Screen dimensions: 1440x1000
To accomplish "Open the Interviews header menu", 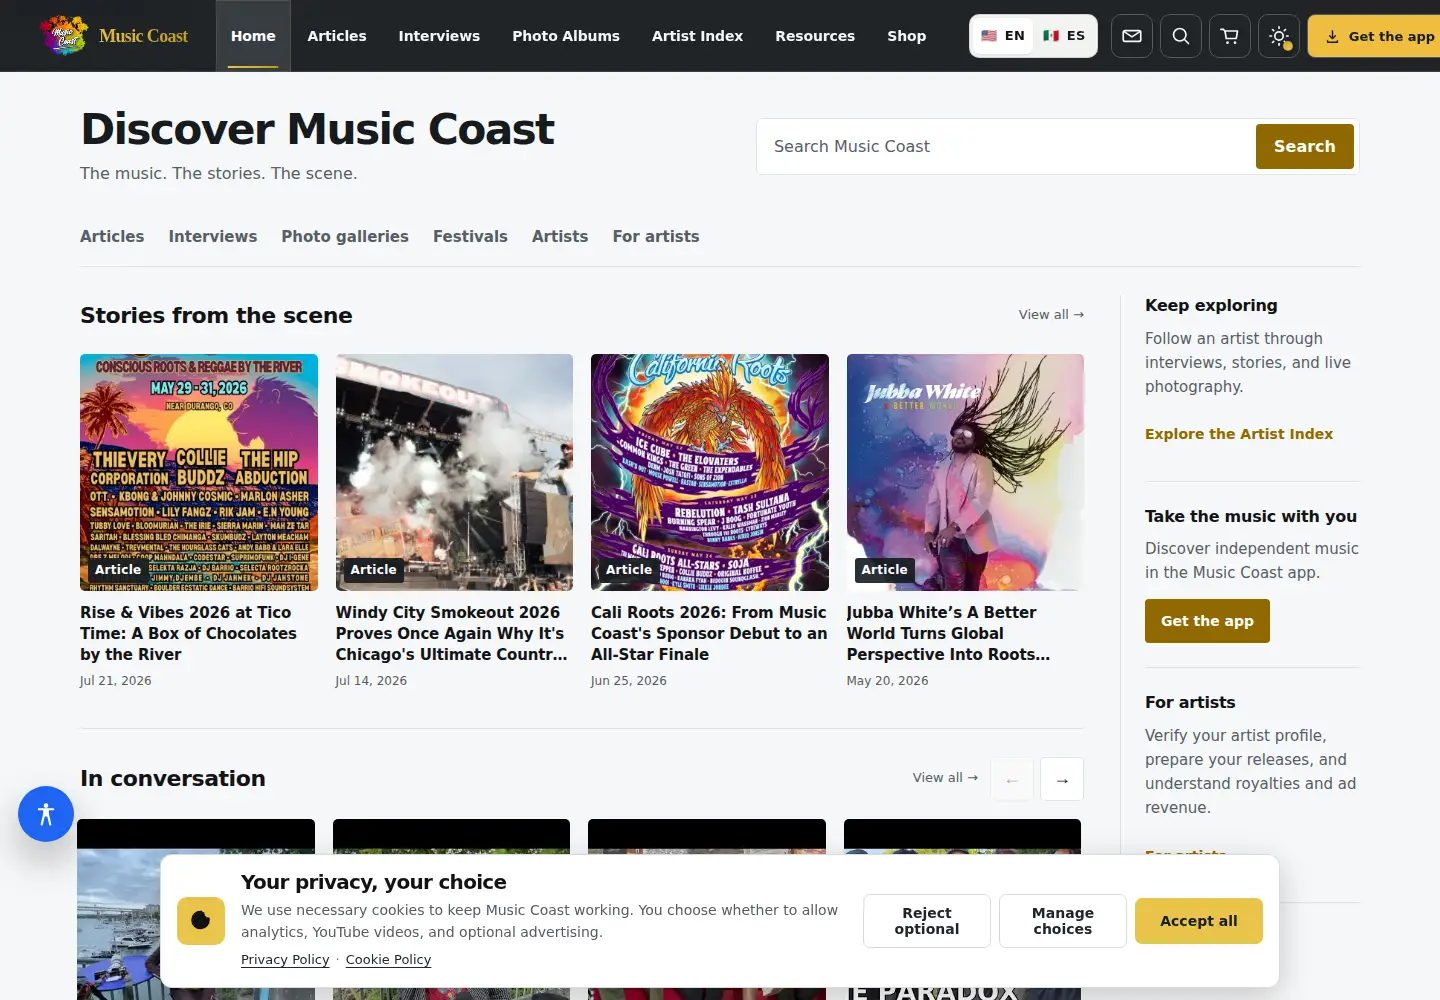I will pos(439,36).
